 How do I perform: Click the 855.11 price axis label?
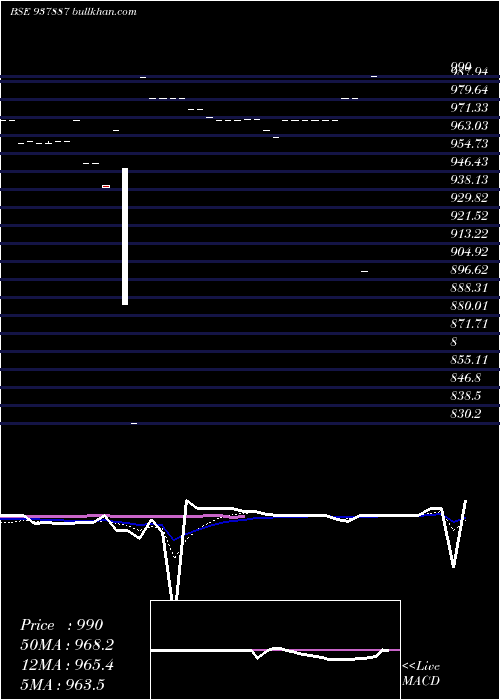point(469,360)
